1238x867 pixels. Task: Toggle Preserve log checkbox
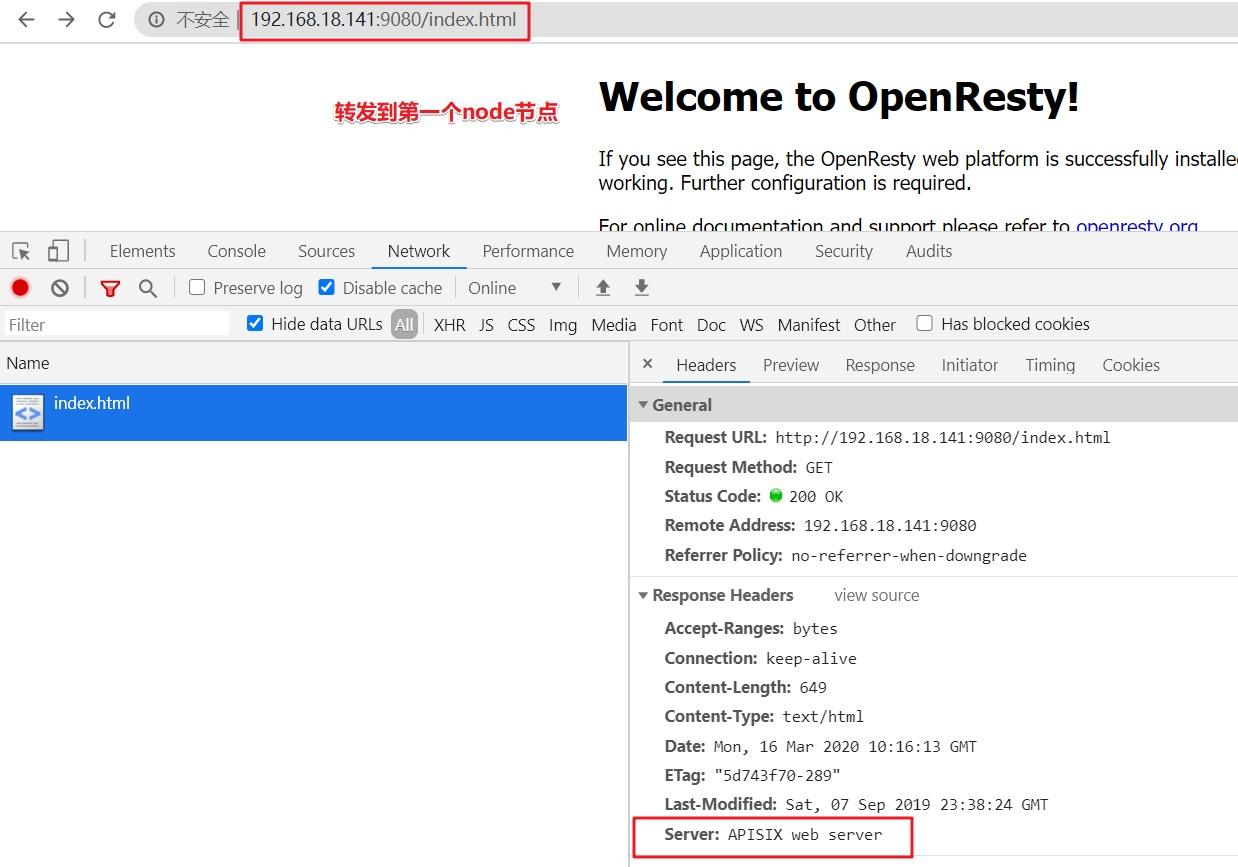pyautogui.click(x=197, y=287)
